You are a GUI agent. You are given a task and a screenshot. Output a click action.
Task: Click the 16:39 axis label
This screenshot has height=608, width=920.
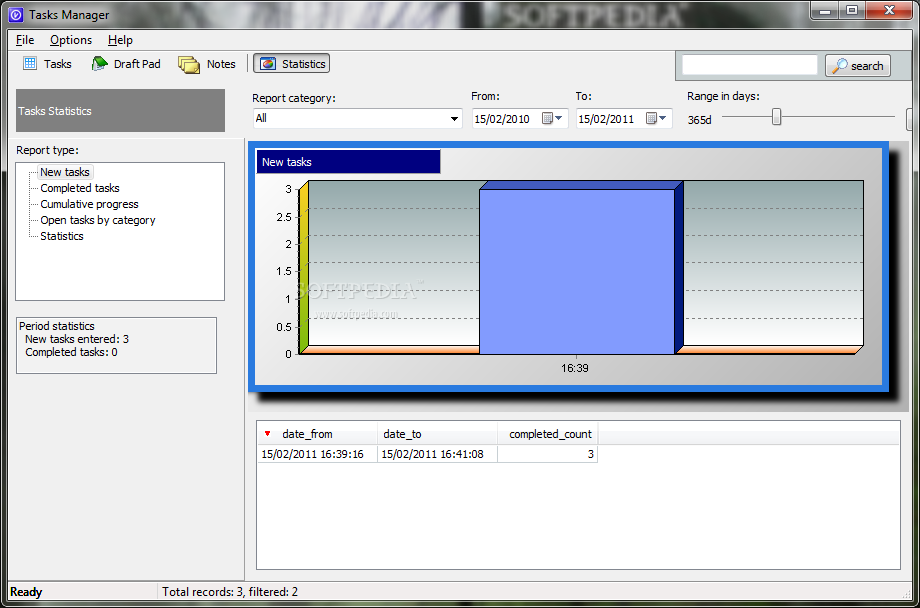pyautogui.click(x=574, y=369)
